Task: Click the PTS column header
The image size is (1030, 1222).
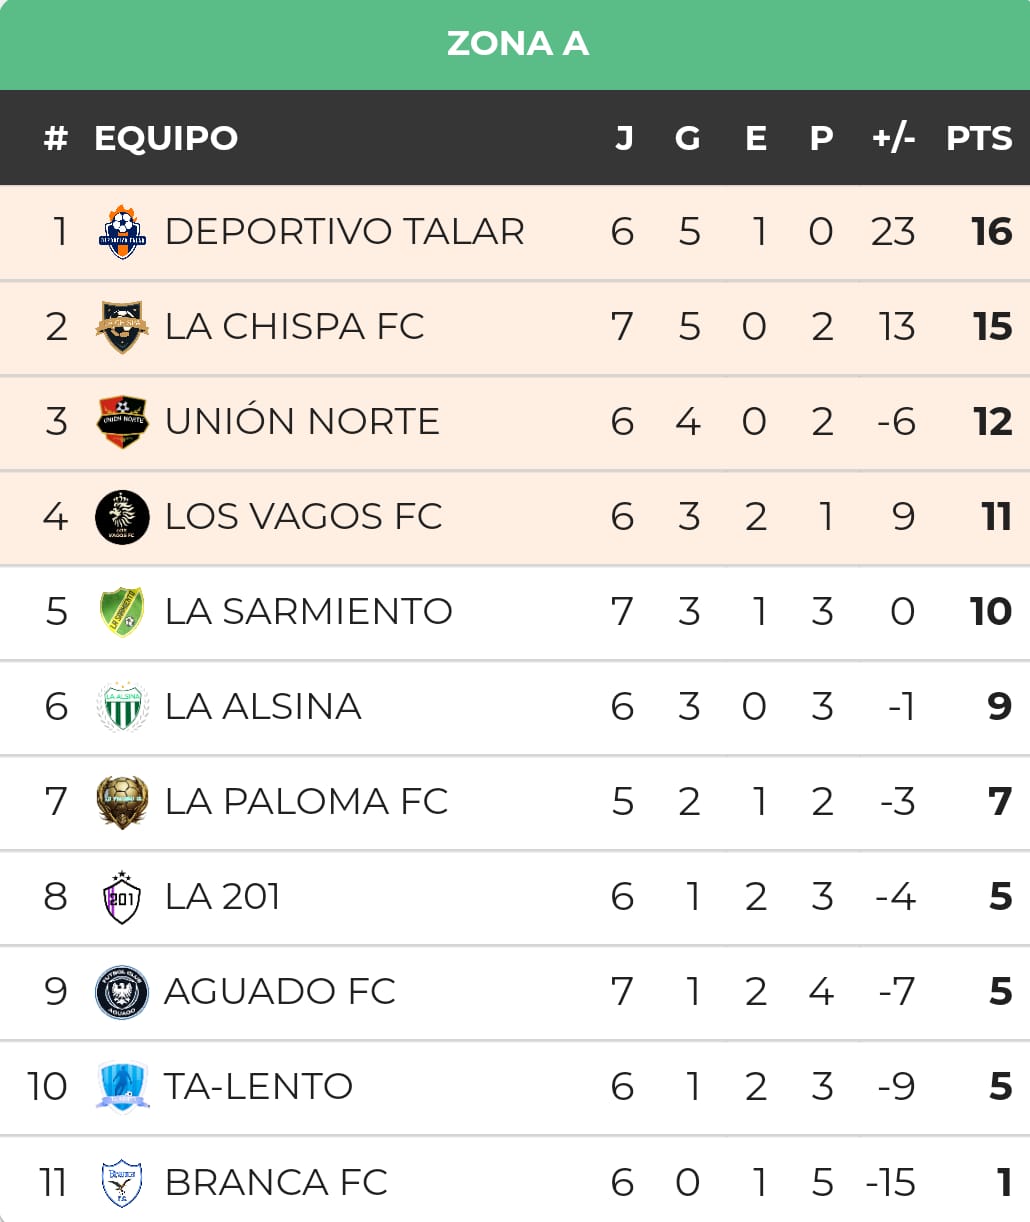Action: [x=979, y=138]
